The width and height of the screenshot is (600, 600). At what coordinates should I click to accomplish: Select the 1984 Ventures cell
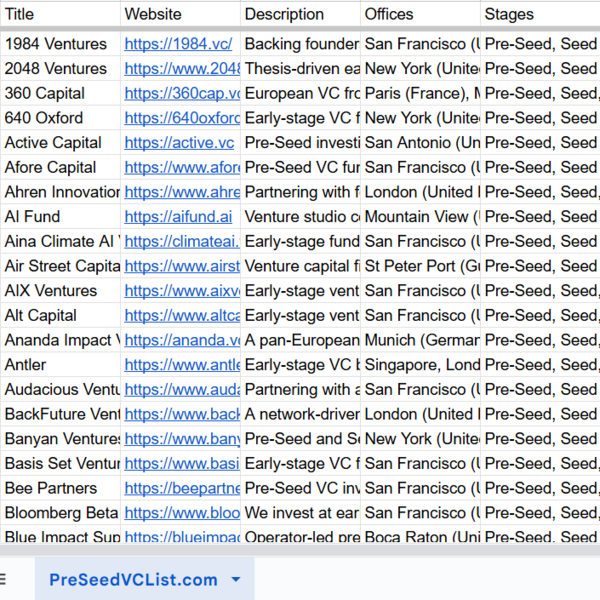(x=60, y=44)
